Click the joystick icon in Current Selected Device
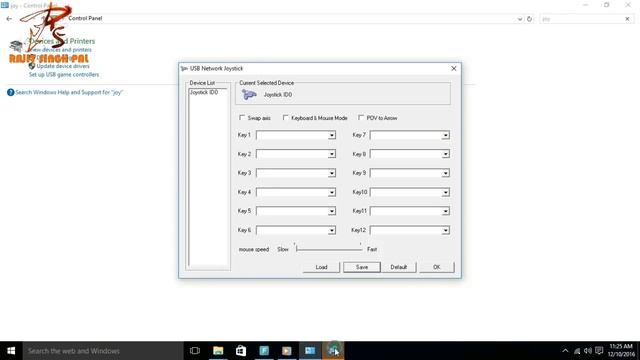The height and width of the screenshot is (360, 640). coord(249,95)
